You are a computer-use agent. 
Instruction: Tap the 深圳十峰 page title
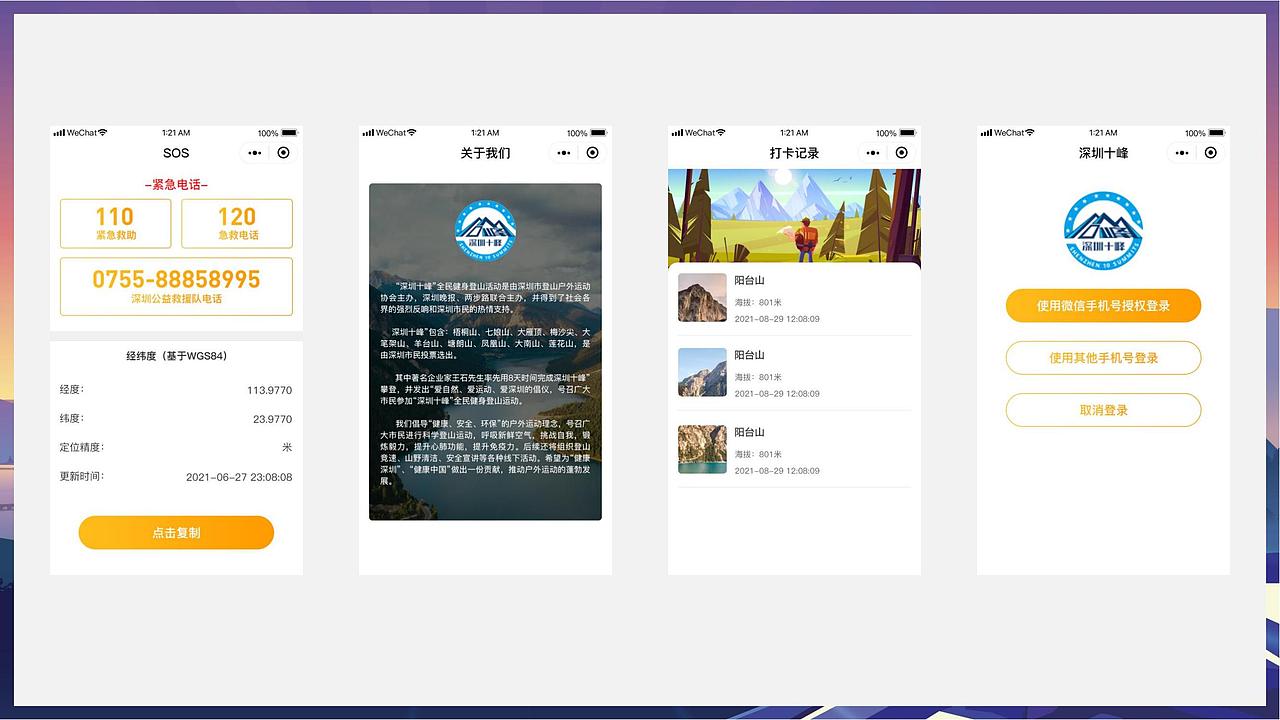1103,153
